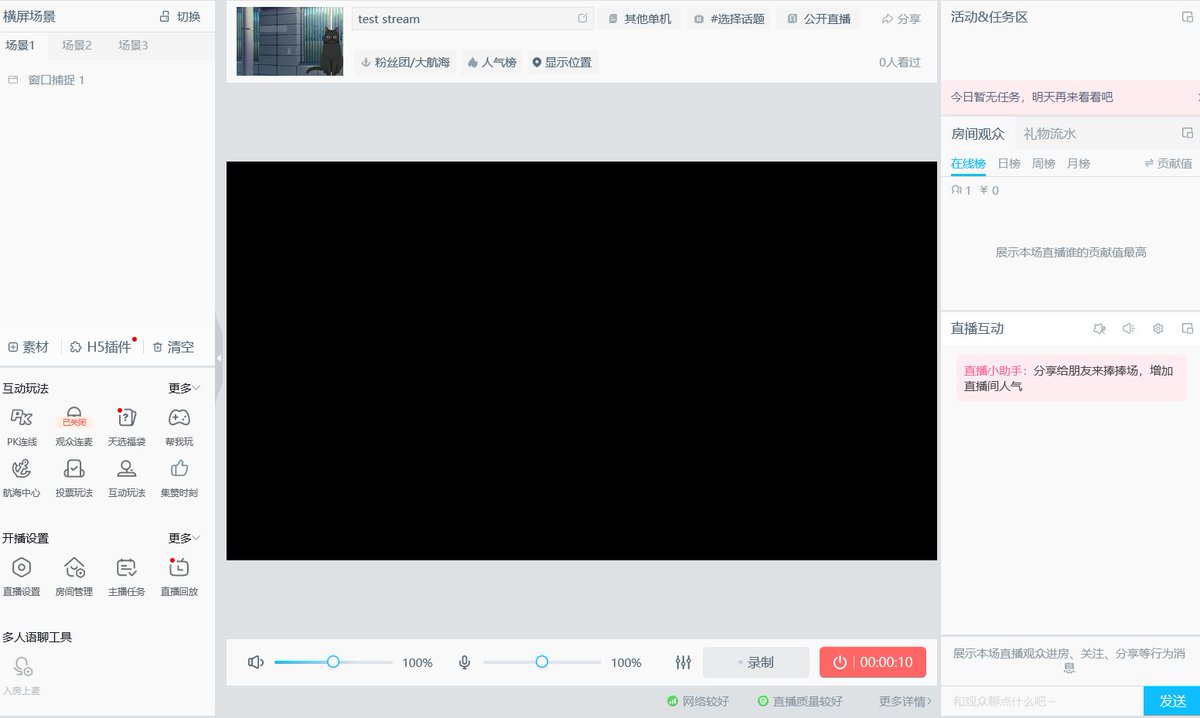Pop out the 房间观众 panel
The width and height of the screenshot is (1200, 718).
(x=1187, y=133)
